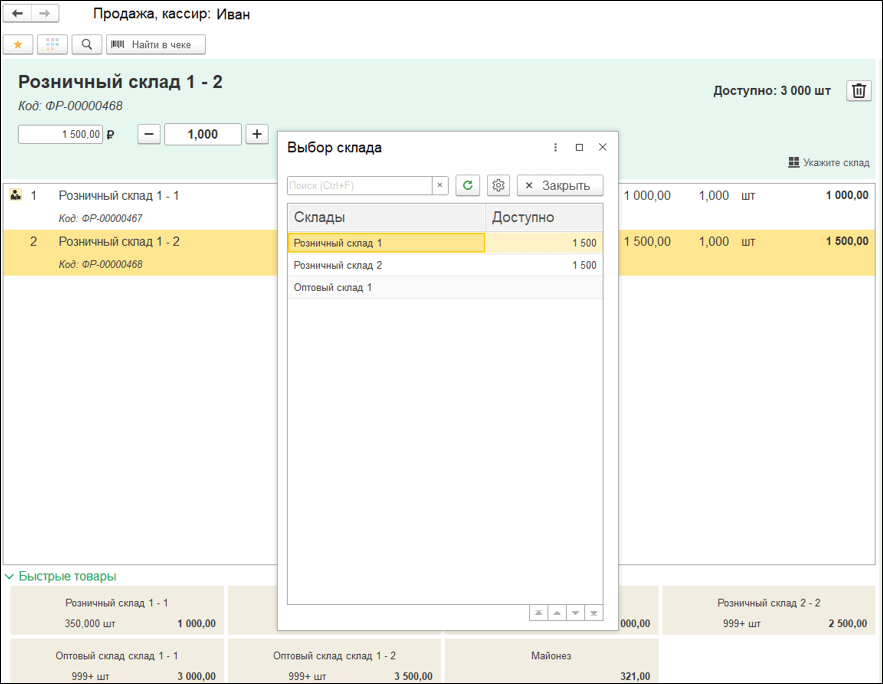The width and height of the screenshot is (883, 684).
Task: Decrease quantity with minus button
Action: coord(149,134)
